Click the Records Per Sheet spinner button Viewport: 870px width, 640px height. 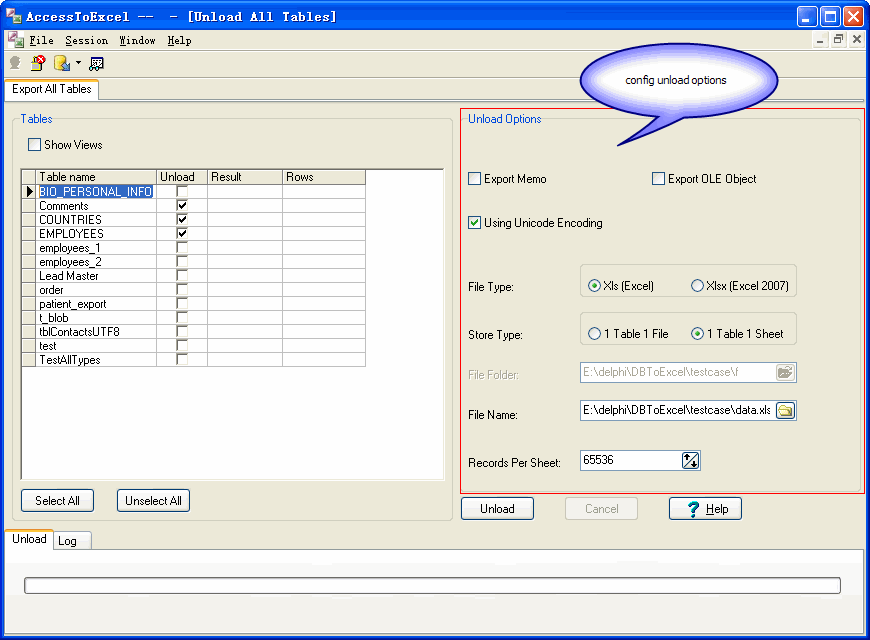[690, 460]
